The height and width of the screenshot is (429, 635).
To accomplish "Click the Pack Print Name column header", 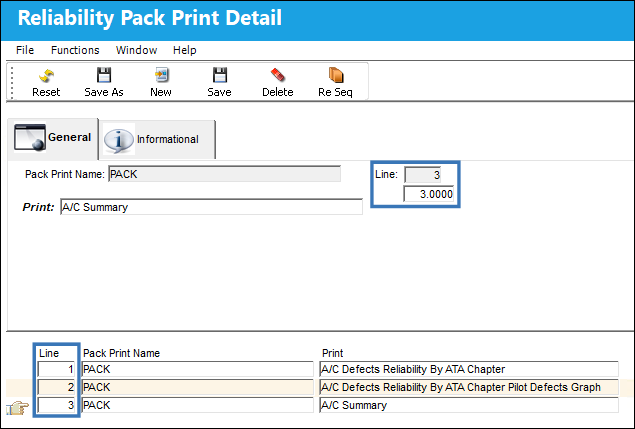I will click(x=121, y=353).
